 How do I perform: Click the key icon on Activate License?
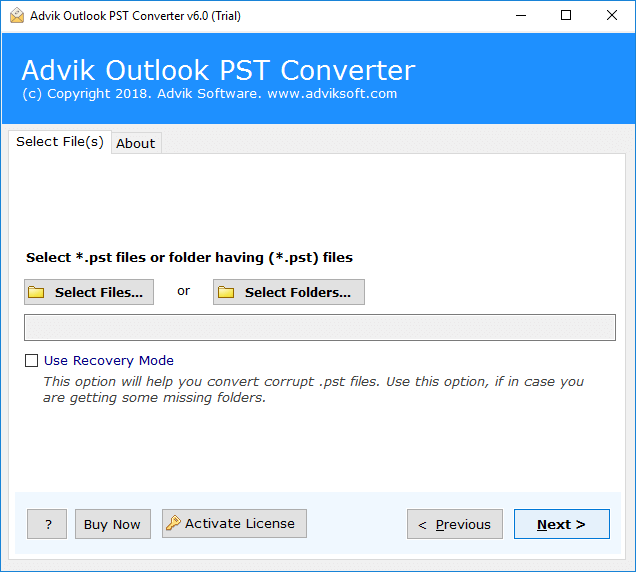coord(173,523)
